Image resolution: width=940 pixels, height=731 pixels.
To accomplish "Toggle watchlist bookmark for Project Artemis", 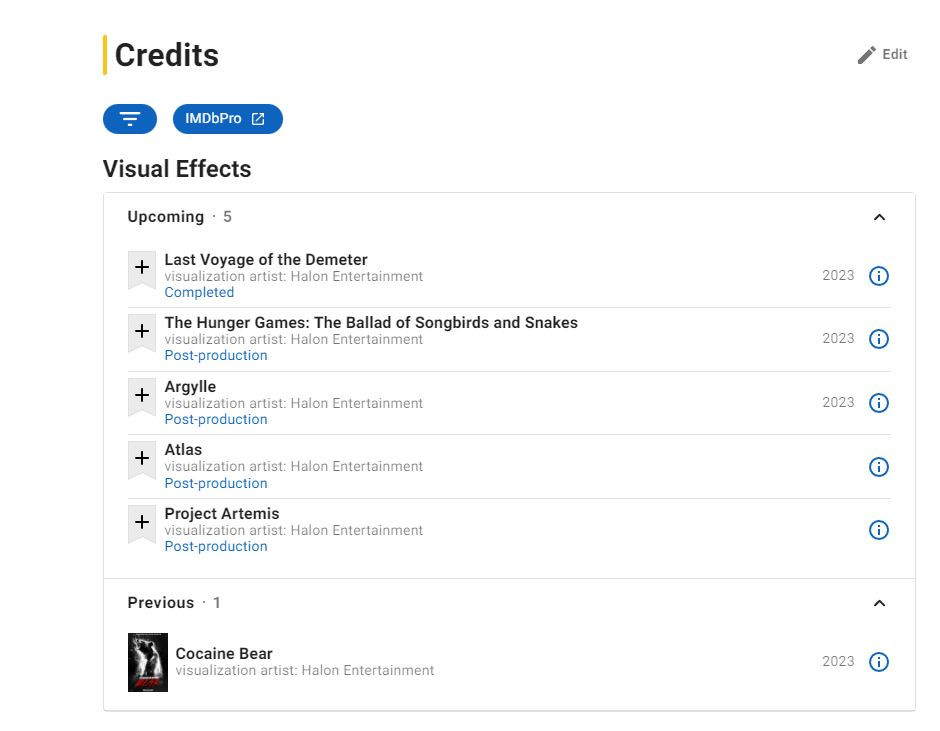I will click(x=142, y=522).
